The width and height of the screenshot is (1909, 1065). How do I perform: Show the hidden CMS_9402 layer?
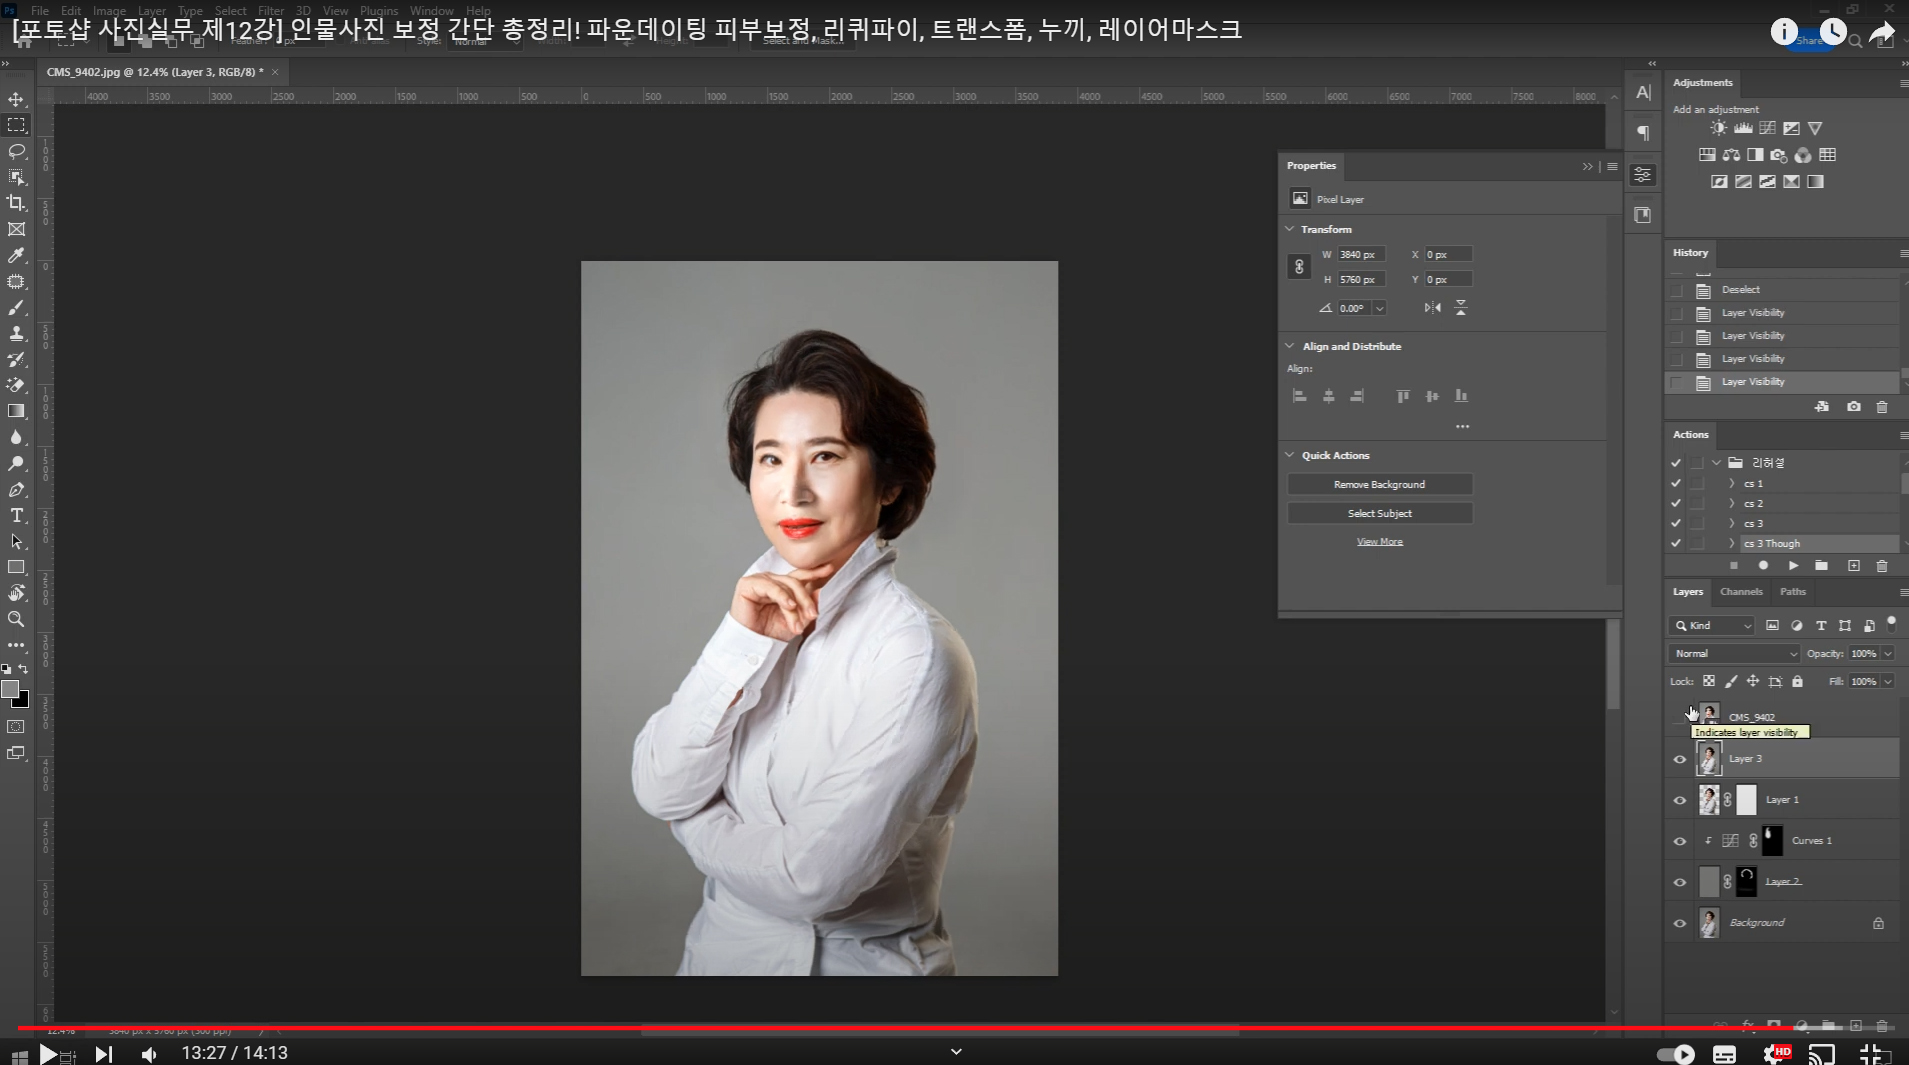[1680, 716]
